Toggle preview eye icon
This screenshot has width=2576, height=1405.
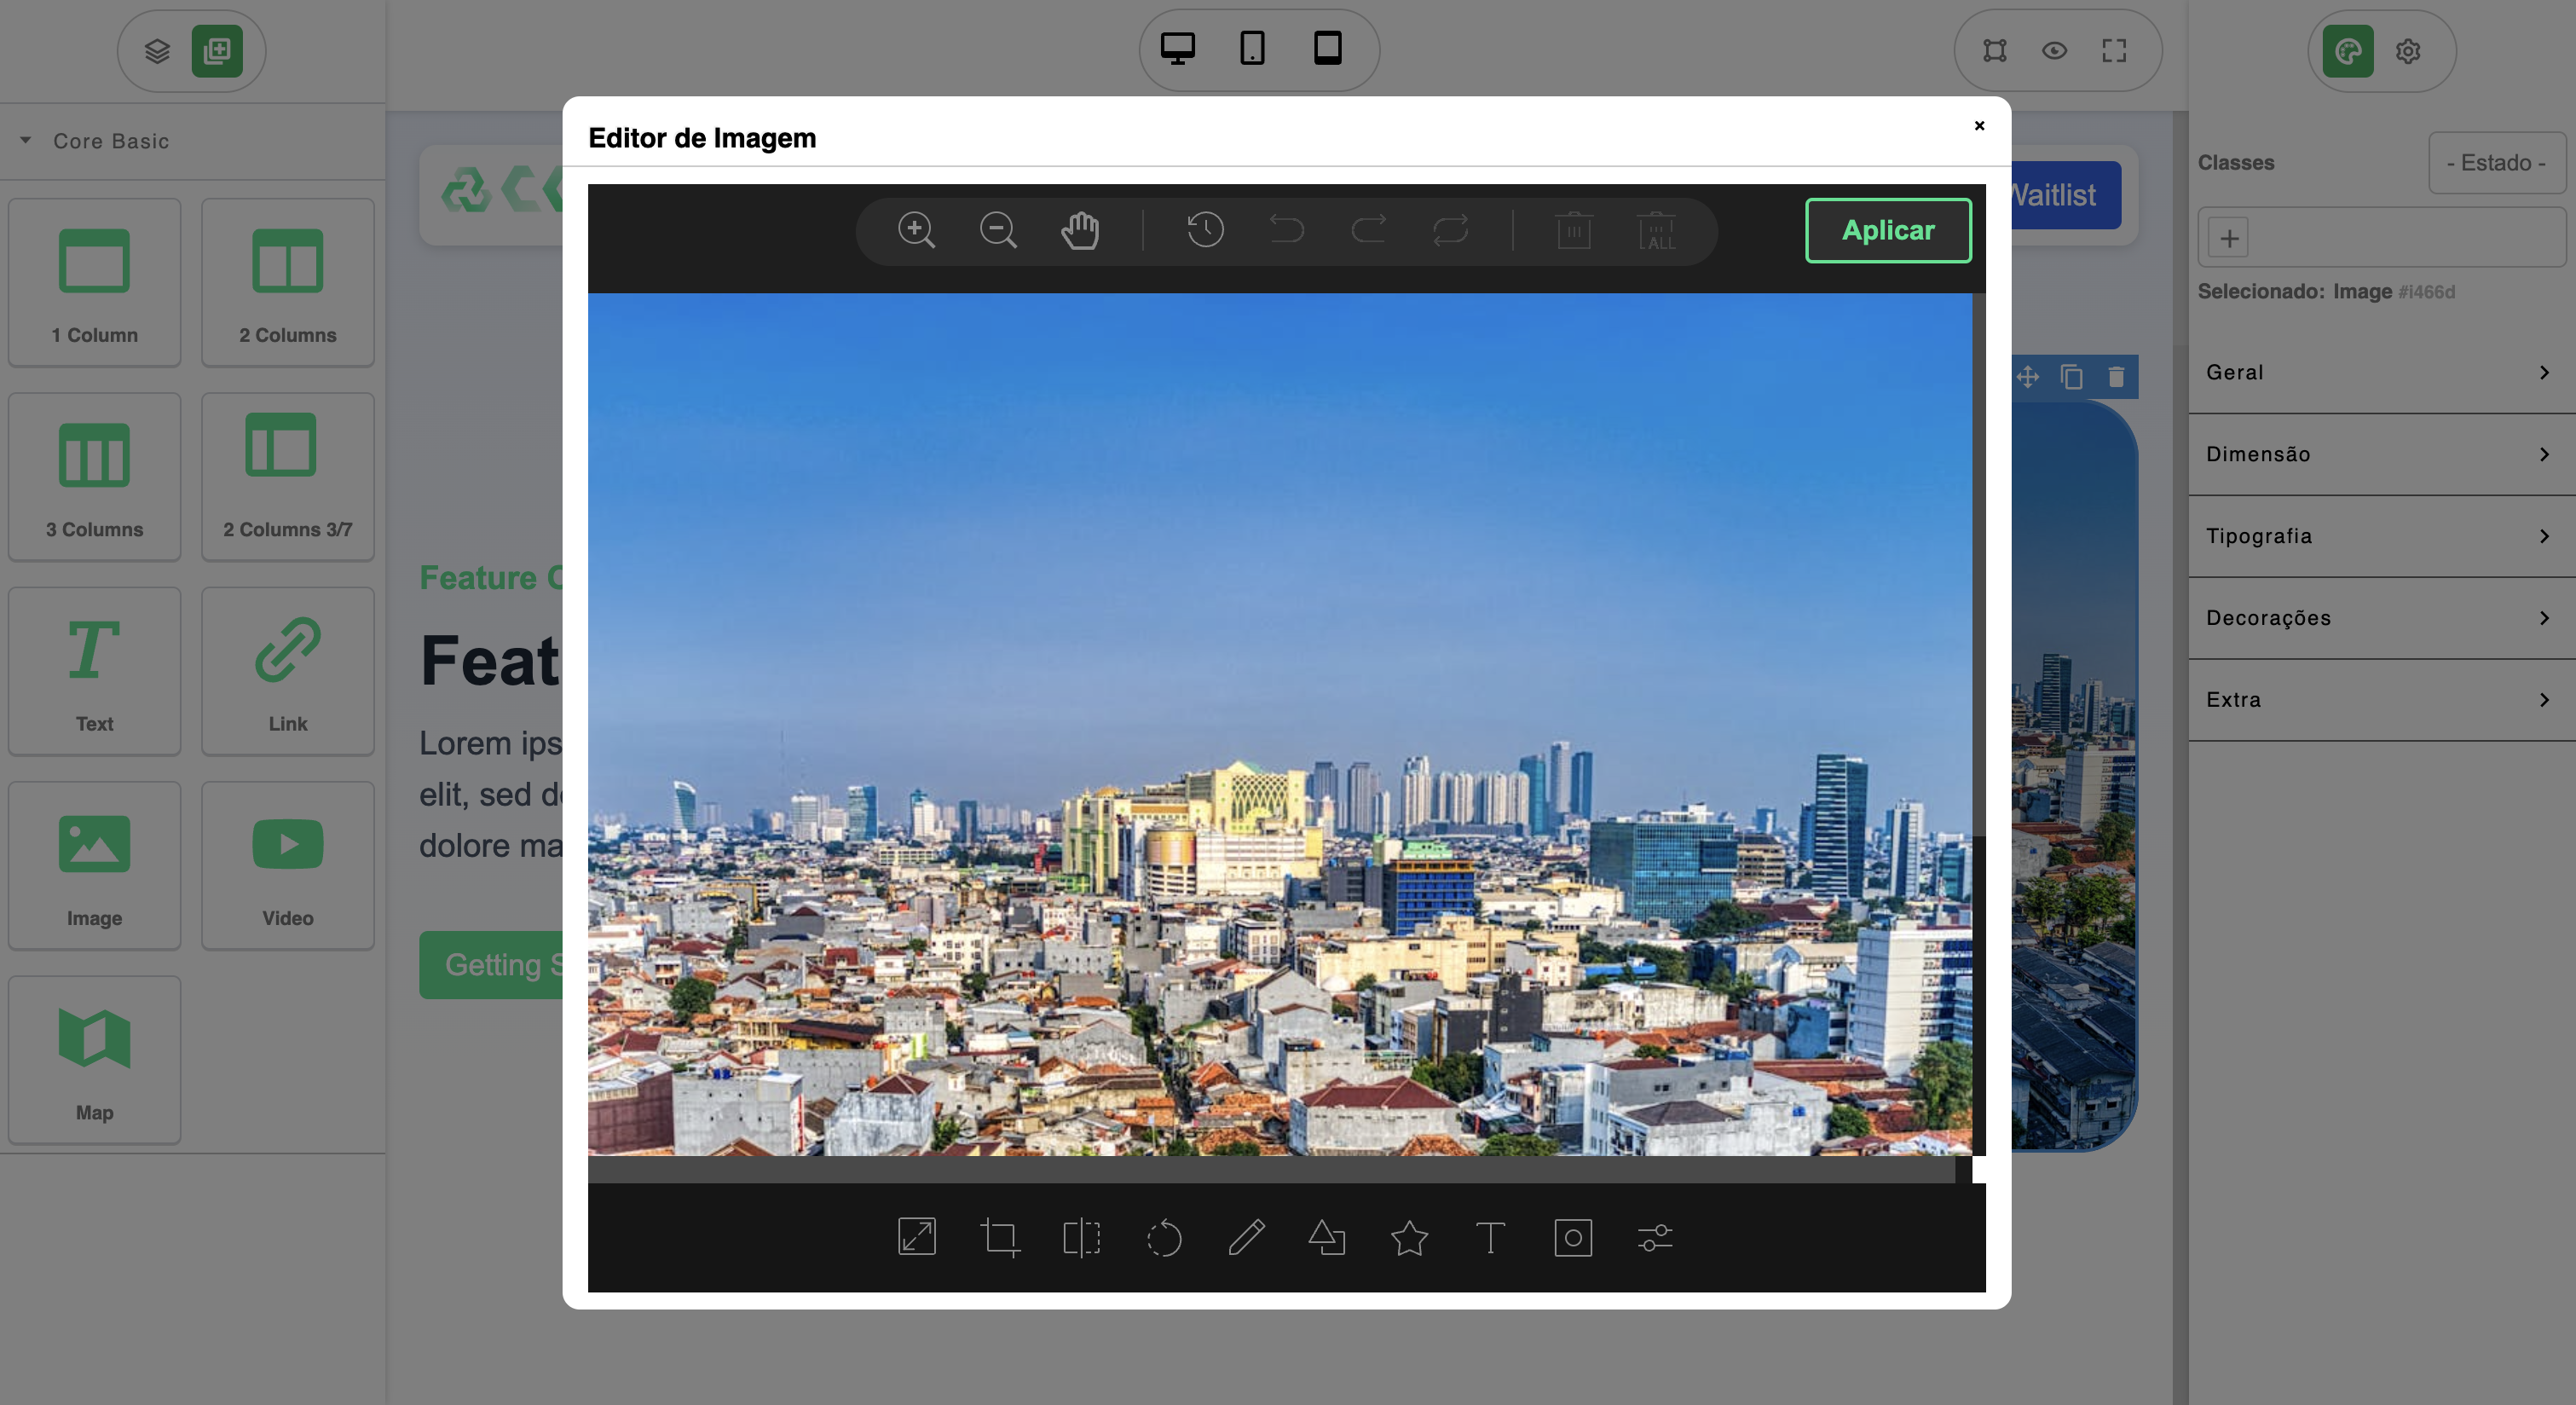point(2054,51)
